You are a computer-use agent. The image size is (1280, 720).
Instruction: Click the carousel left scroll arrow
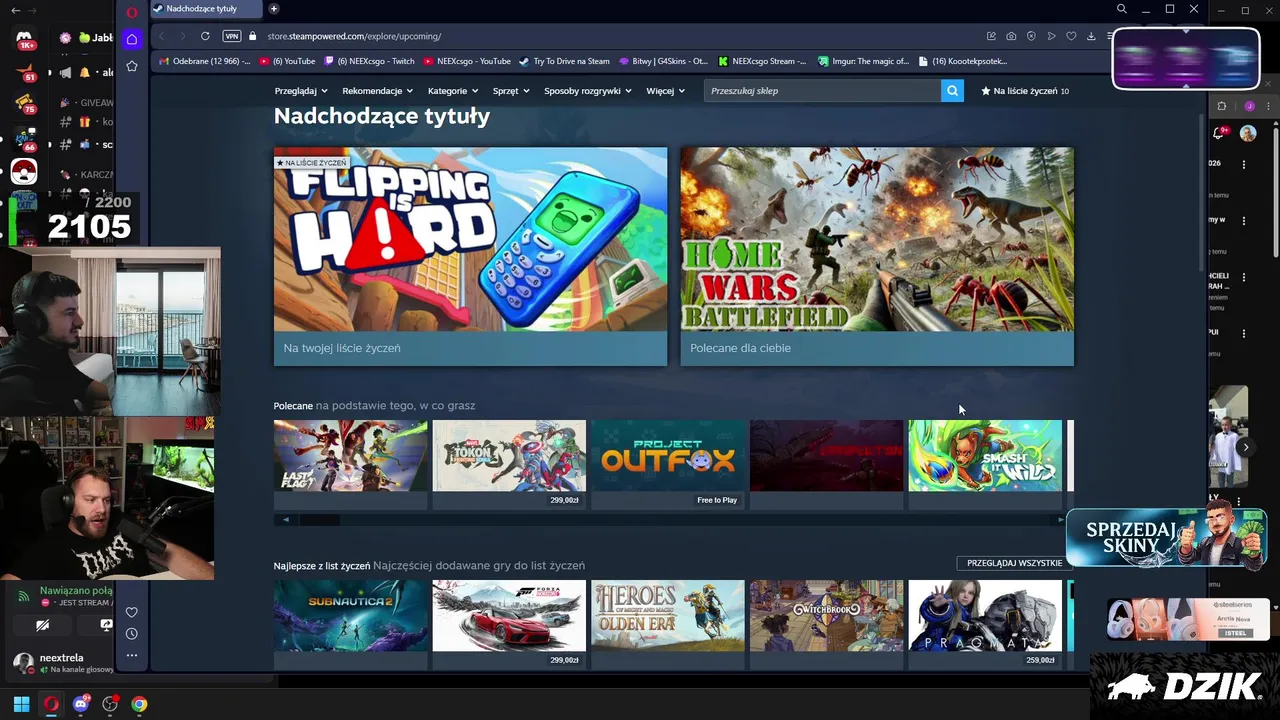pos(285,519)
